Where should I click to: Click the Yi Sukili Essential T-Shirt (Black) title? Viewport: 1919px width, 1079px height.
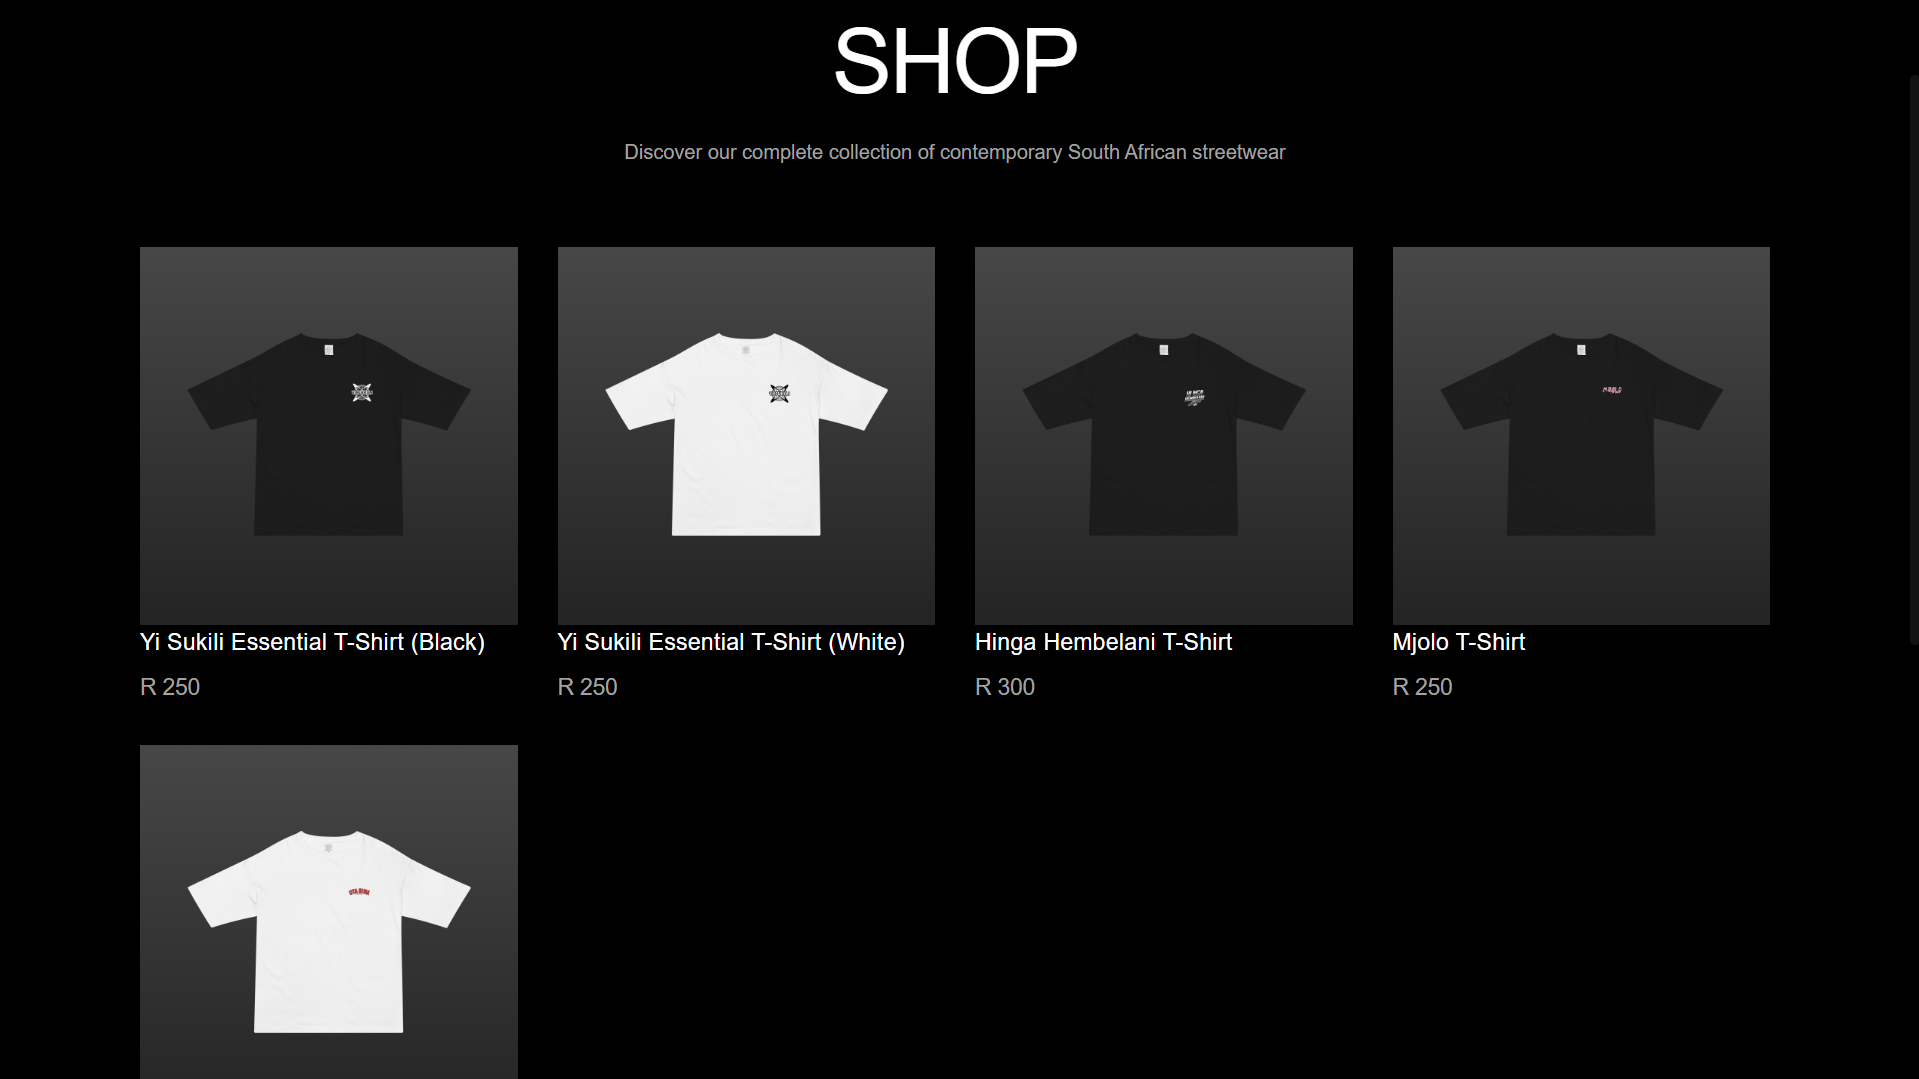point(312,642)
